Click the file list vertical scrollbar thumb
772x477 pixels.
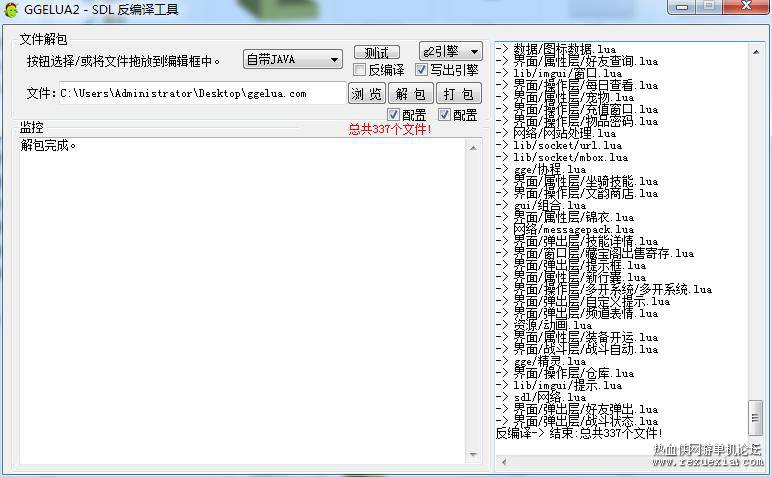coord(755,418)
